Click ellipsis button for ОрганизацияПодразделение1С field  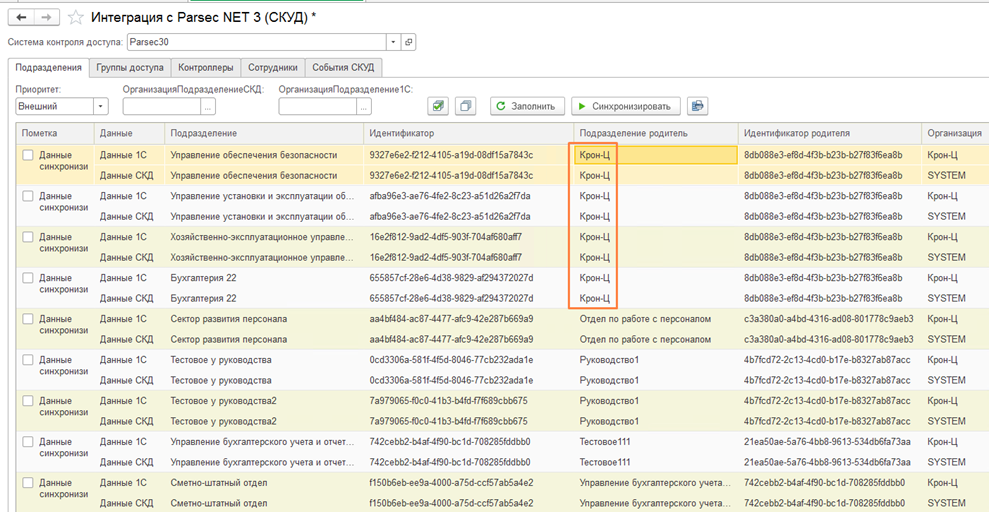[364, 106]
